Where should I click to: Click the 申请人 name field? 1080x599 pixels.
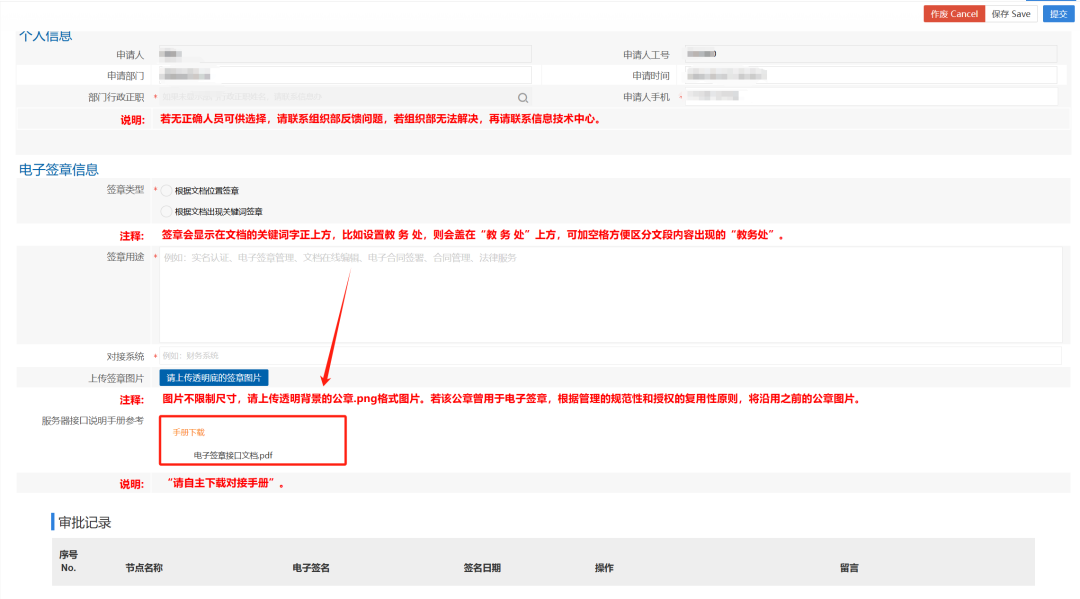pyautogui.click(x=345, y=54)
